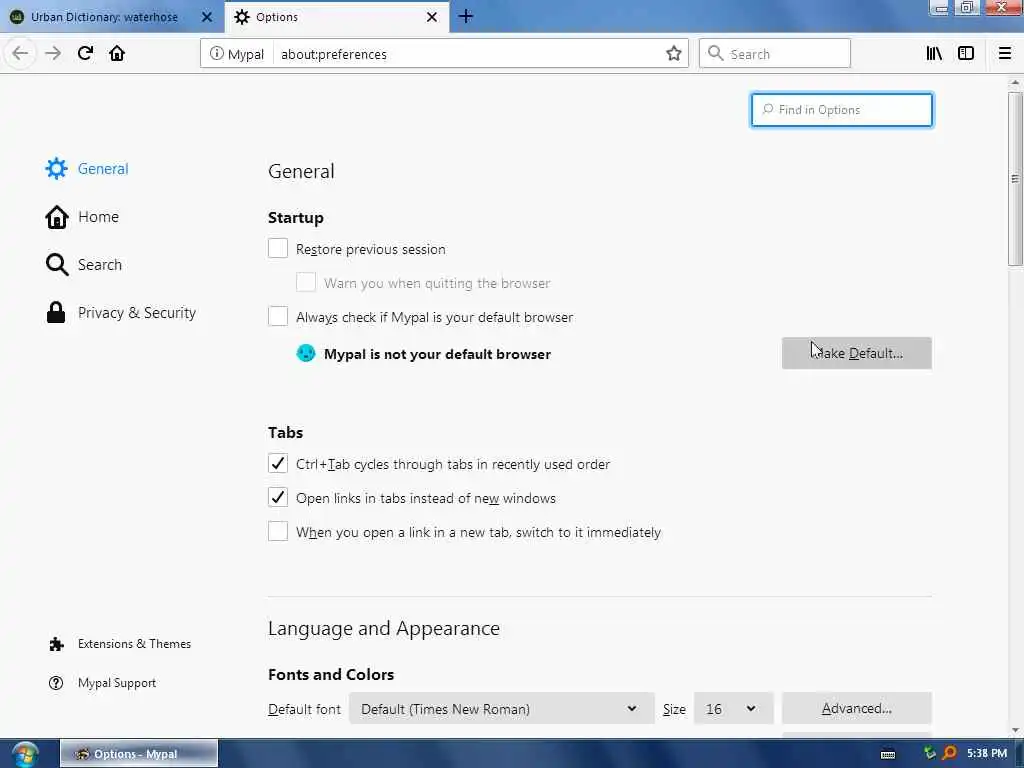Click the vertical scrollbar thumb

coord(1014,178)
